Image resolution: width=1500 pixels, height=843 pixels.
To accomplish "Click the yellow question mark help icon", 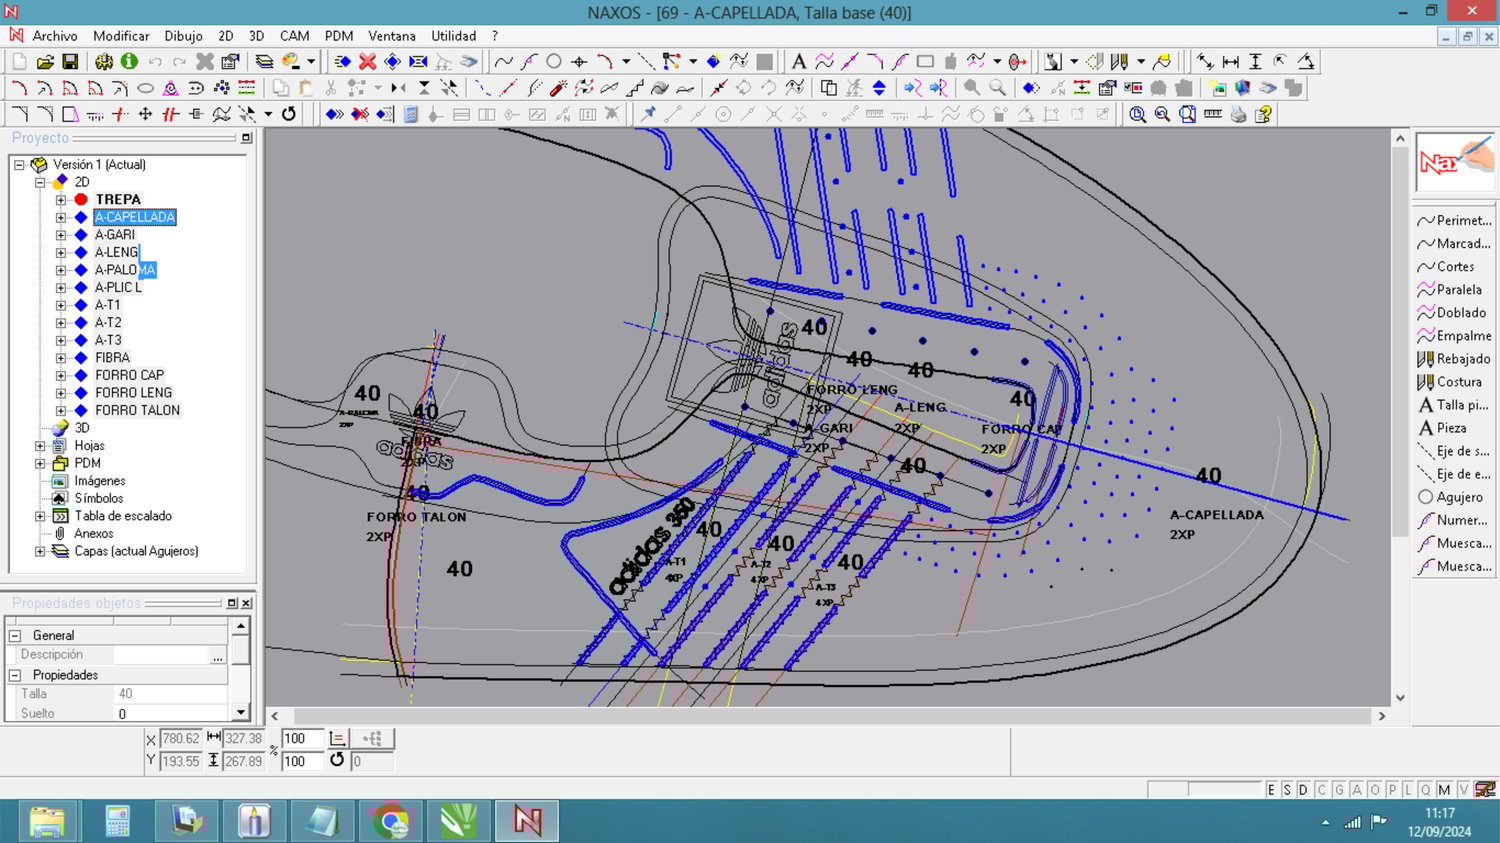I will tap(1263, 114).
